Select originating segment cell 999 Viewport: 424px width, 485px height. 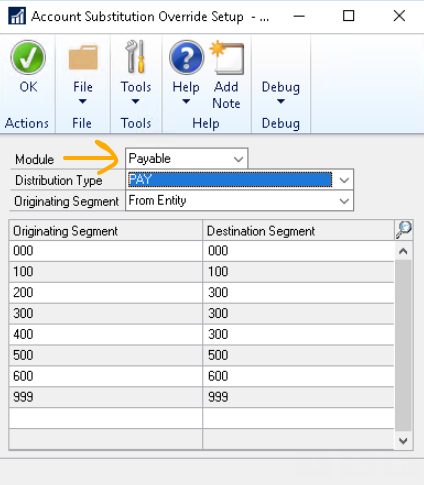[x=106, y=397]
